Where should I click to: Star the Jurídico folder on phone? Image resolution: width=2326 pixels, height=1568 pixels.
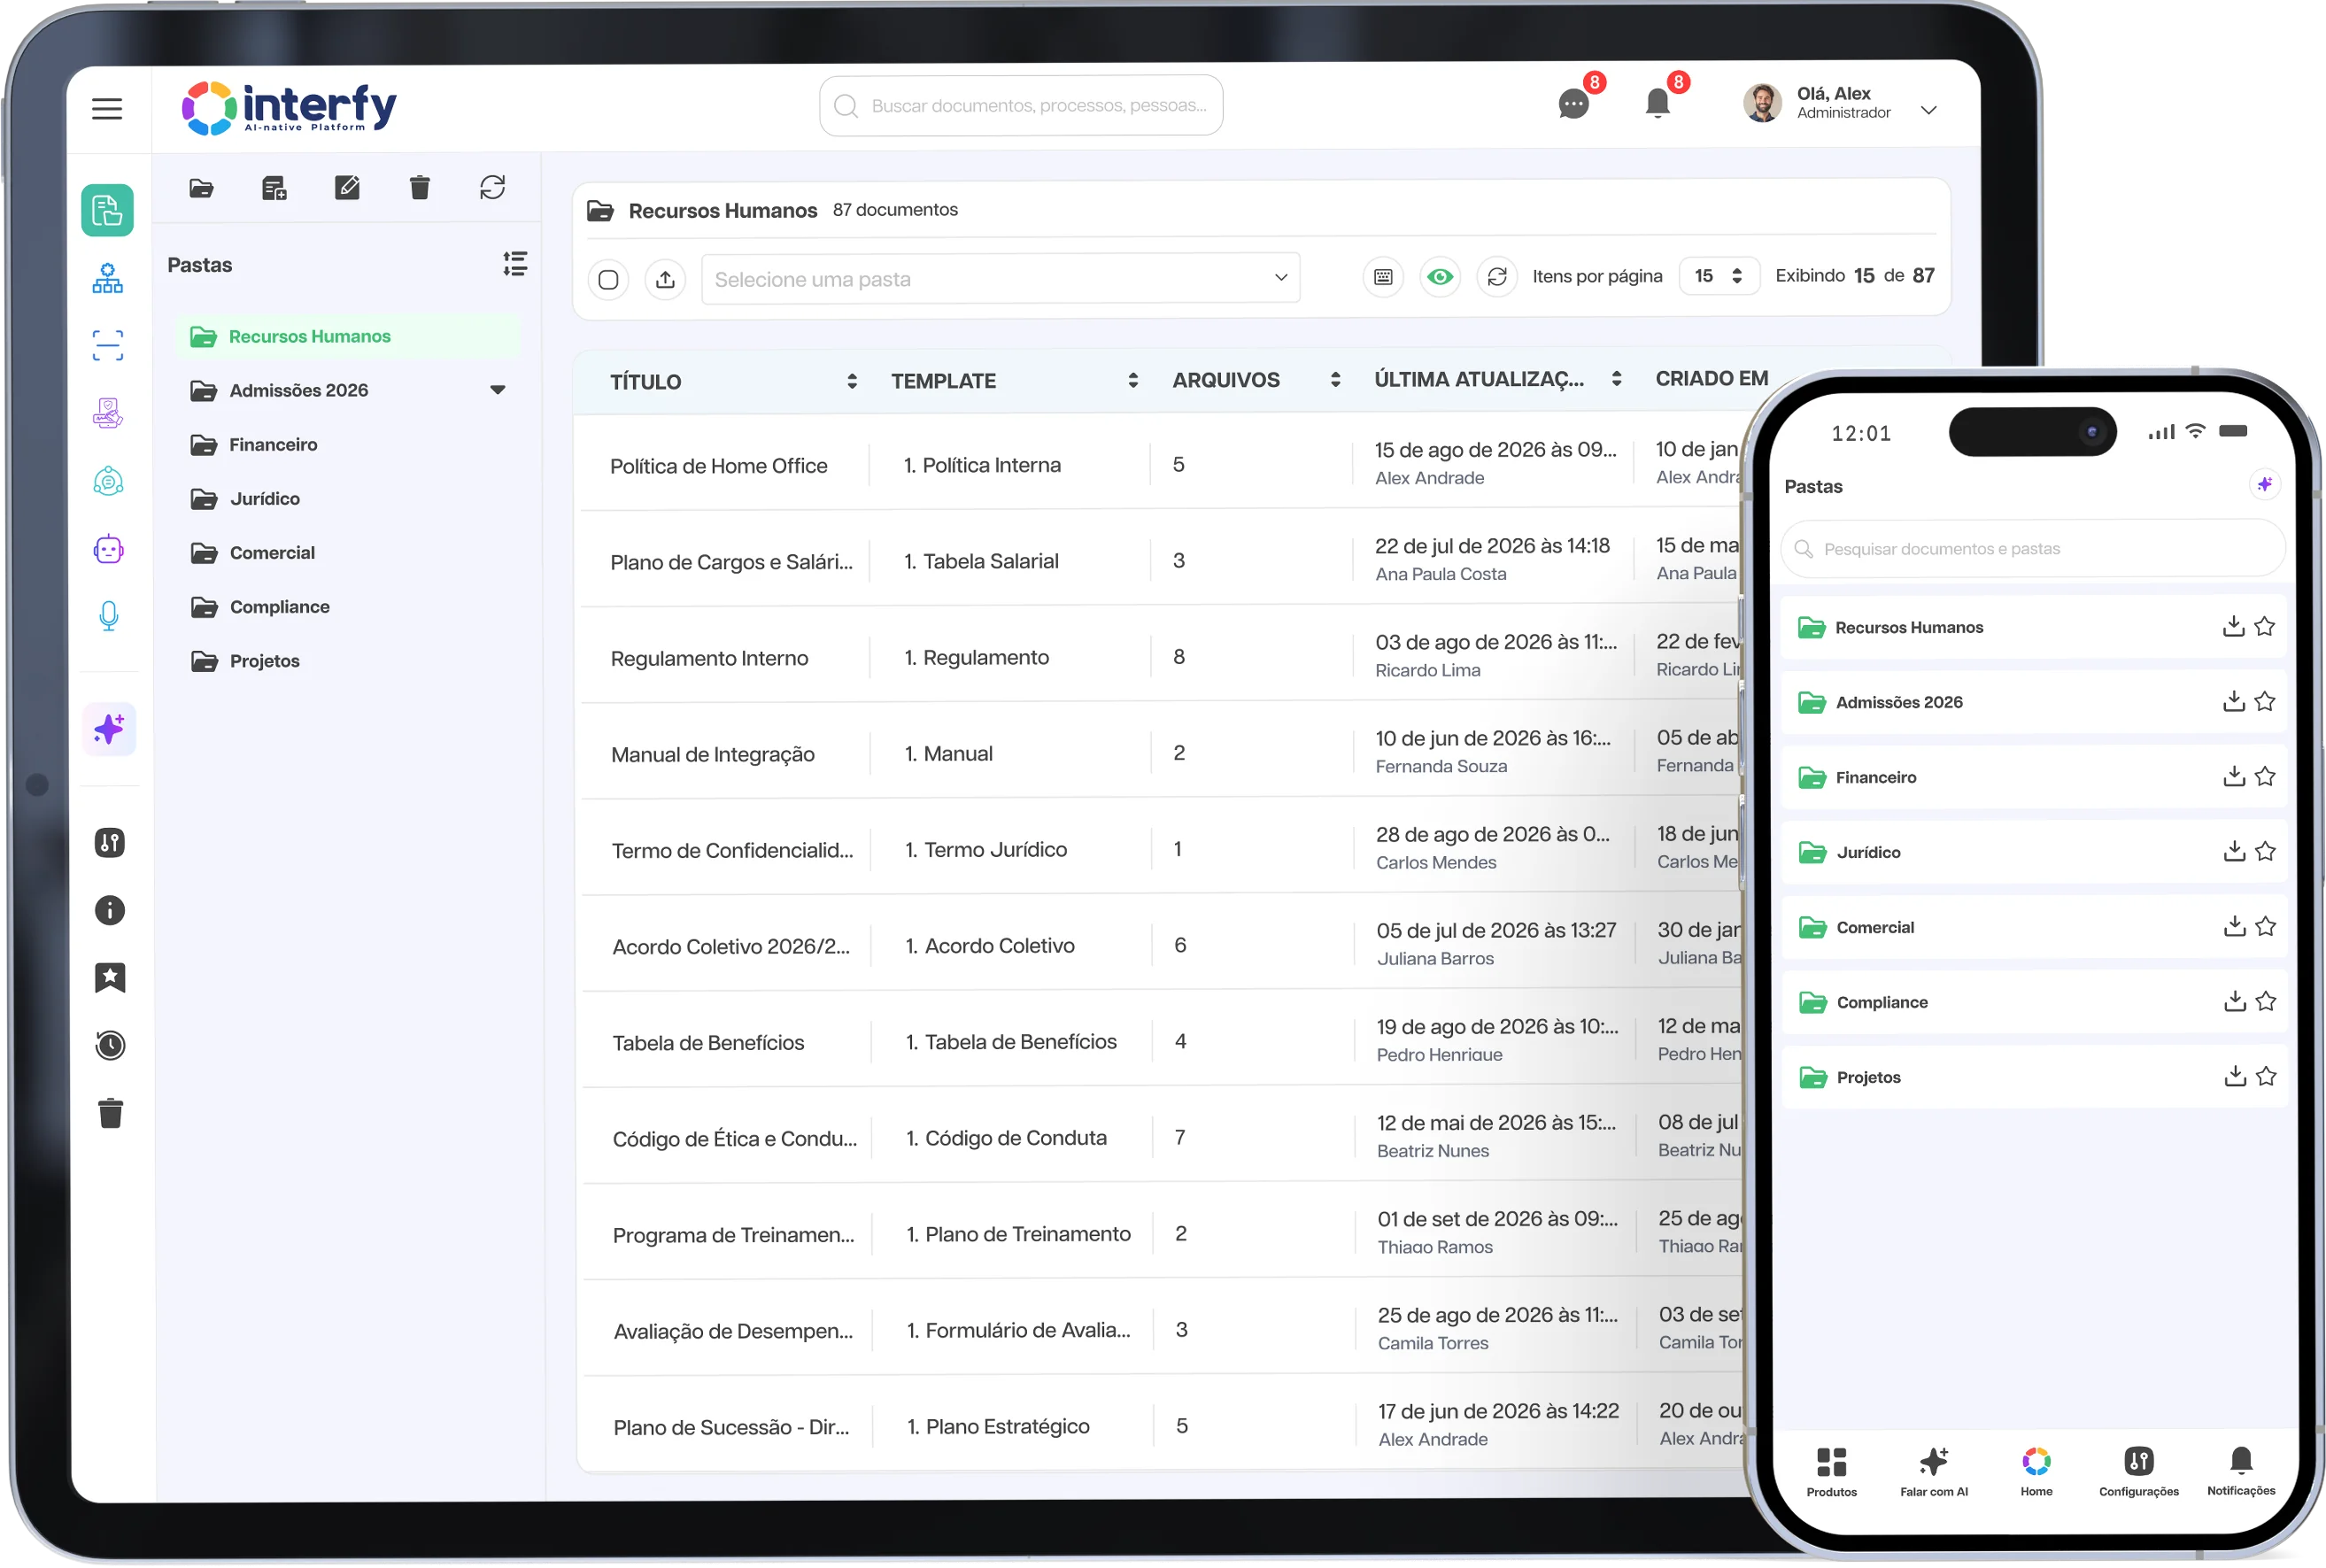[2266, 851]
